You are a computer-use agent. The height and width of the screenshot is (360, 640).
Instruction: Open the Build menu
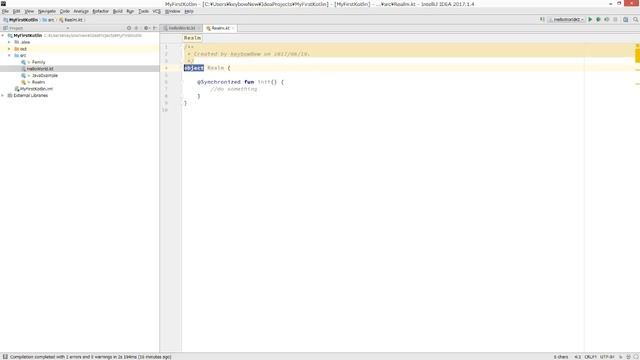pos(118,11)
